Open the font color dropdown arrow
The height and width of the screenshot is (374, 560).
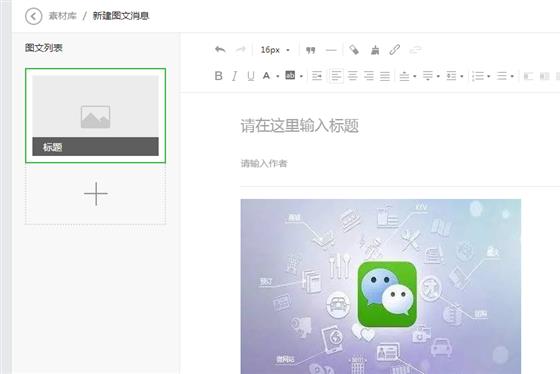click(x=278, y=76)
